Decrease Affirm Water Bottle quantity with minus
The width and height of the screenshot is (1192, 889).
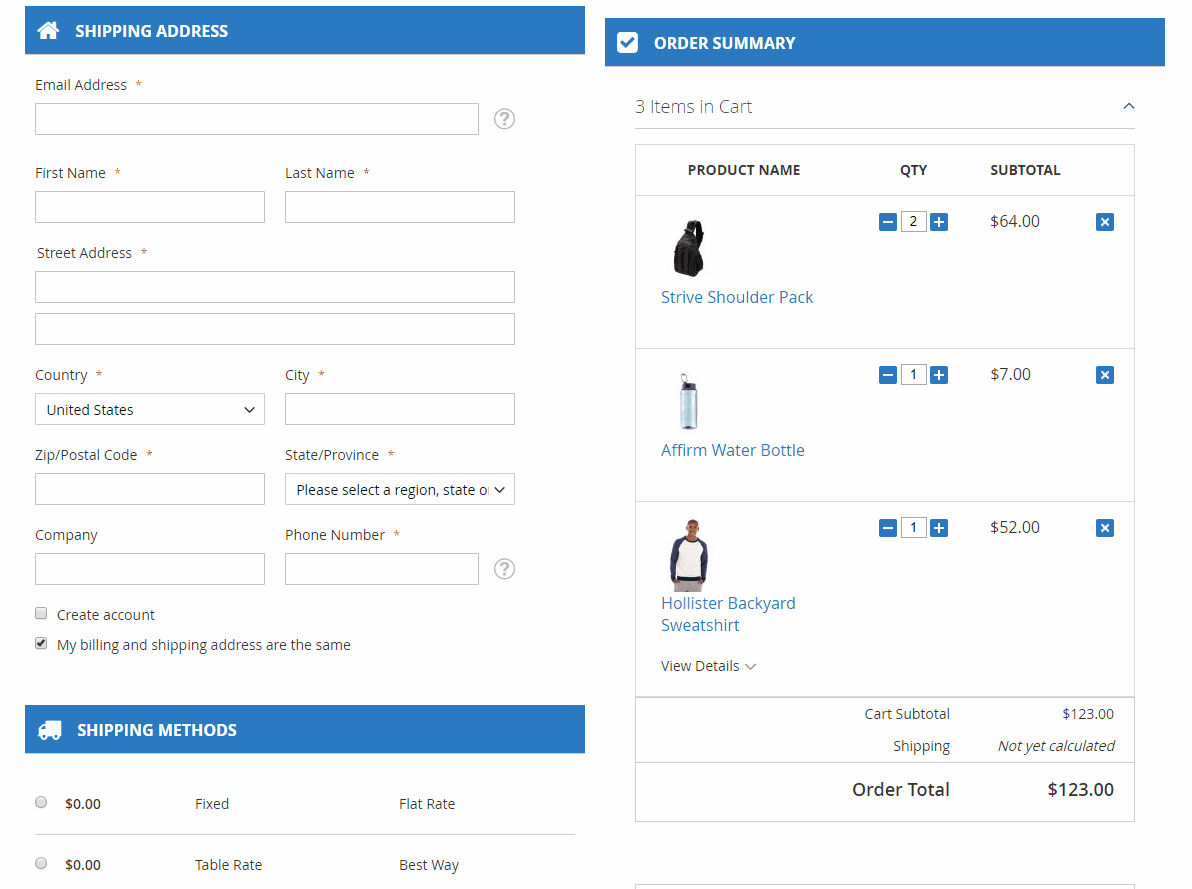pyautogui.click(x=887, y=375)
